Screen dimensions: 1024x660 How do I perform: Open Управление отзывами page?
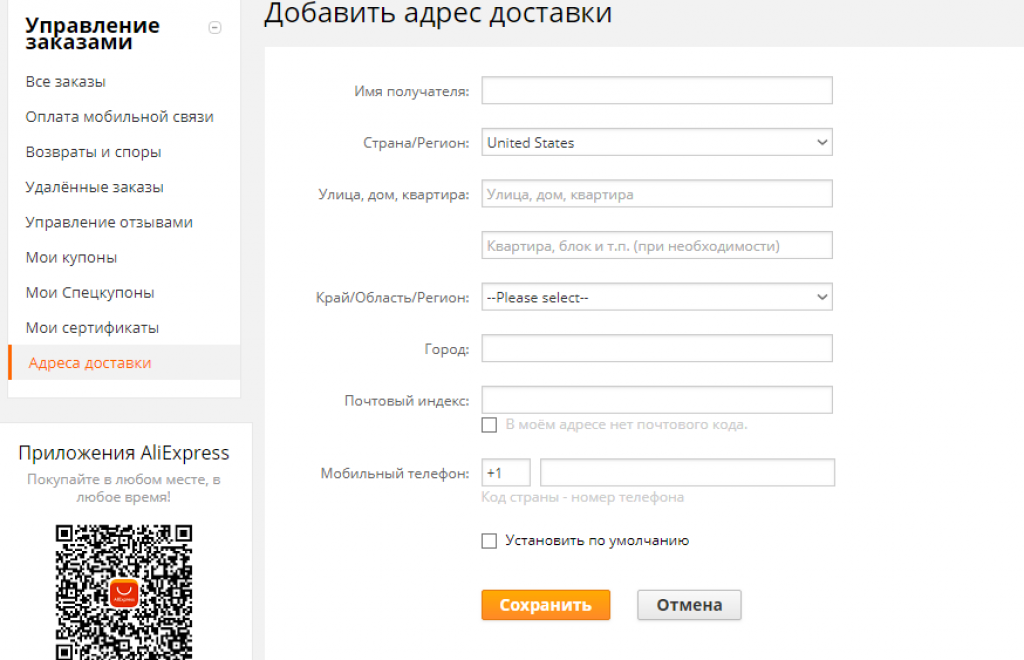(109, 223)
